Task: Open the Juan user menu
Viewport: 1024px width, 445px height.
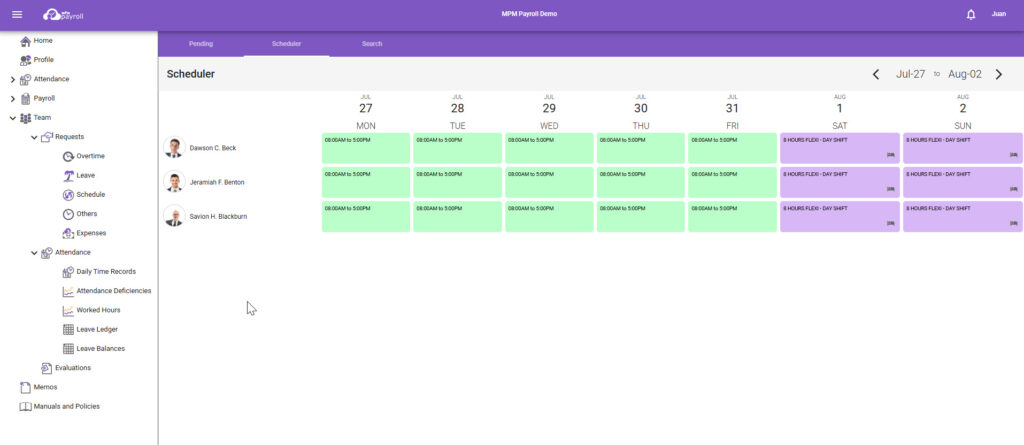Action: coord(999,14)
